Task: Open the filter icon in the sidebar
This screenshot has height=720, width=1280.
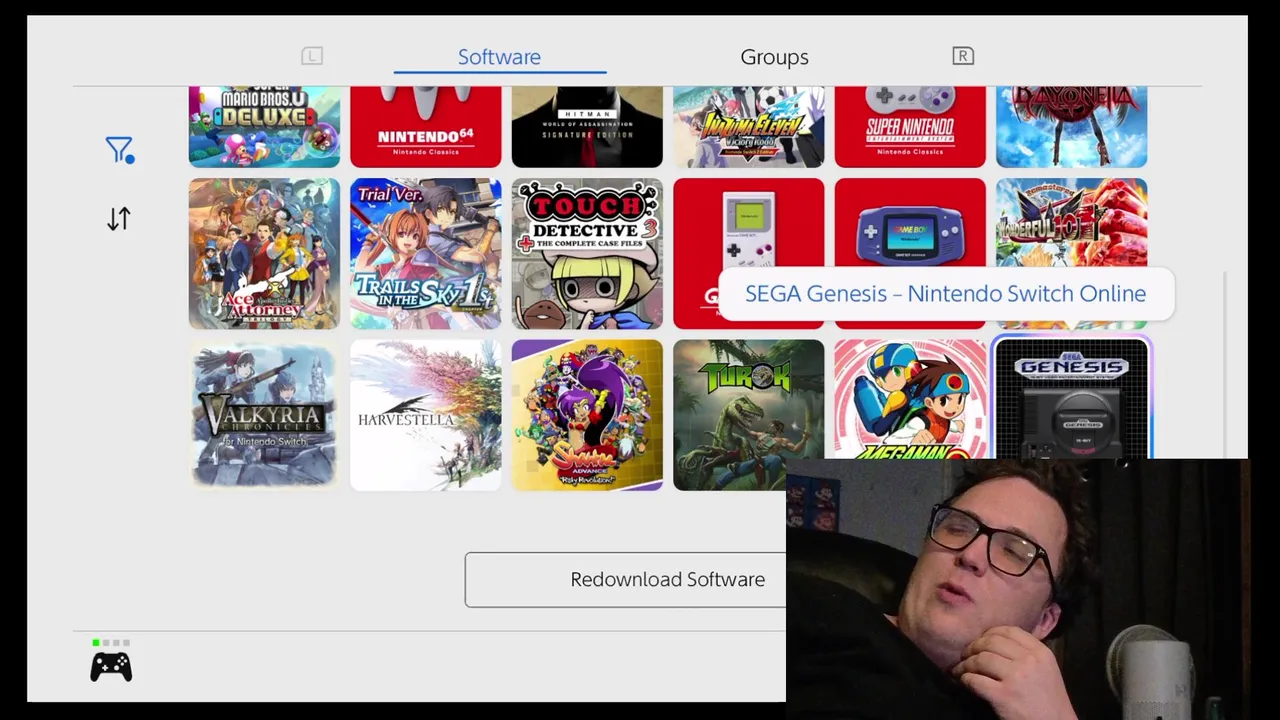Action: click(119, 150)
